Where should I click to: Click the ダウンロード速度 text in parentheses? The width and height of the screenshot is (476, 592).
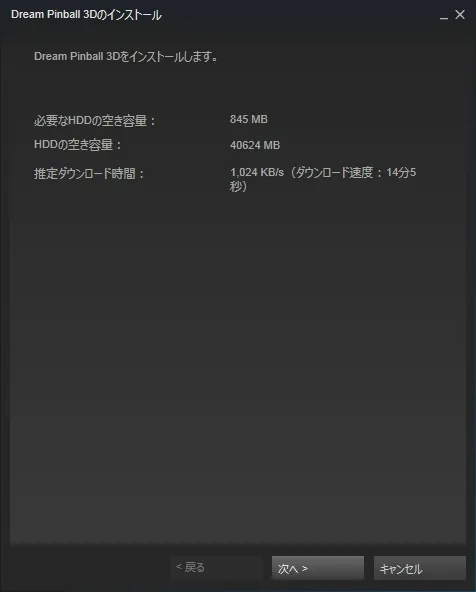[334, 173]
